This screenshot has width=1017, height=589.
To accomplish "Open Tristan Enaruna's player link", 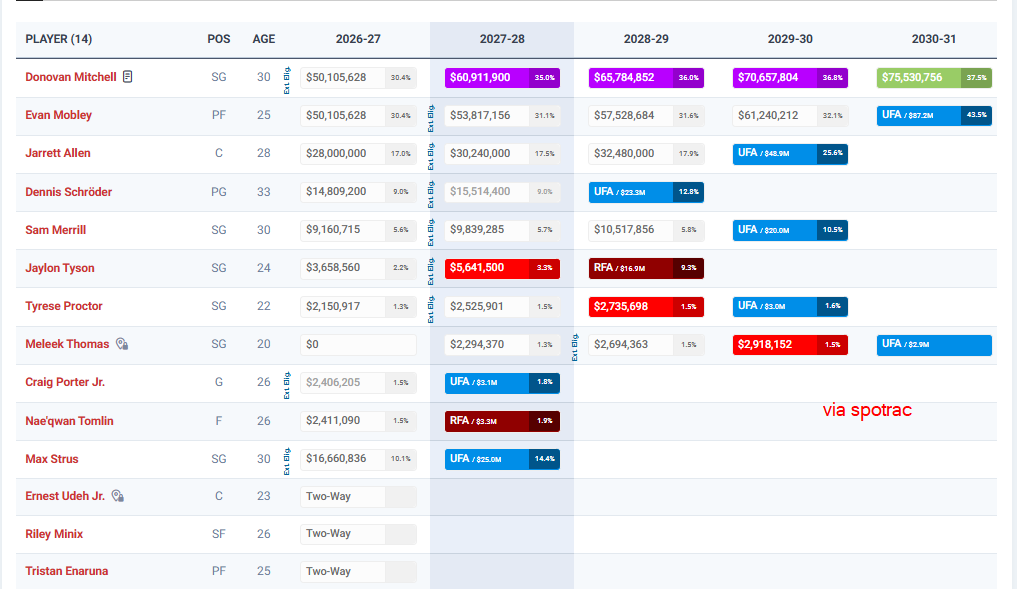I will pos(67,571).
